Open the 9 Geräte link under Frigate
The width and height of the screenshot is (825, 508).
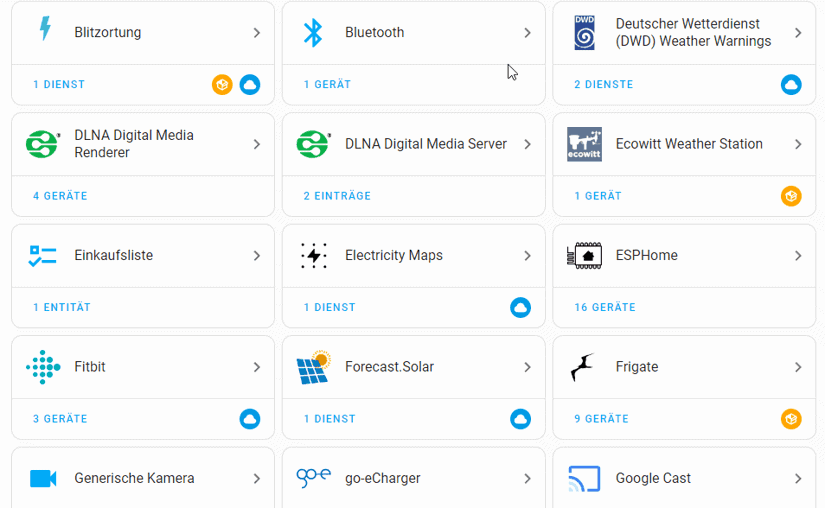pos(601,419)
